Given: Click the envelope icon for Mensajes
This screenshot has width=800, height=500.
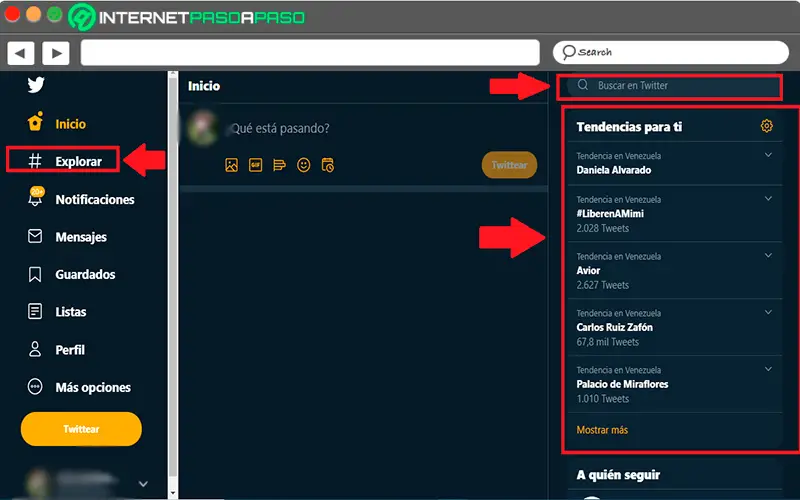Looking at the screenshot, I should 35,236.
